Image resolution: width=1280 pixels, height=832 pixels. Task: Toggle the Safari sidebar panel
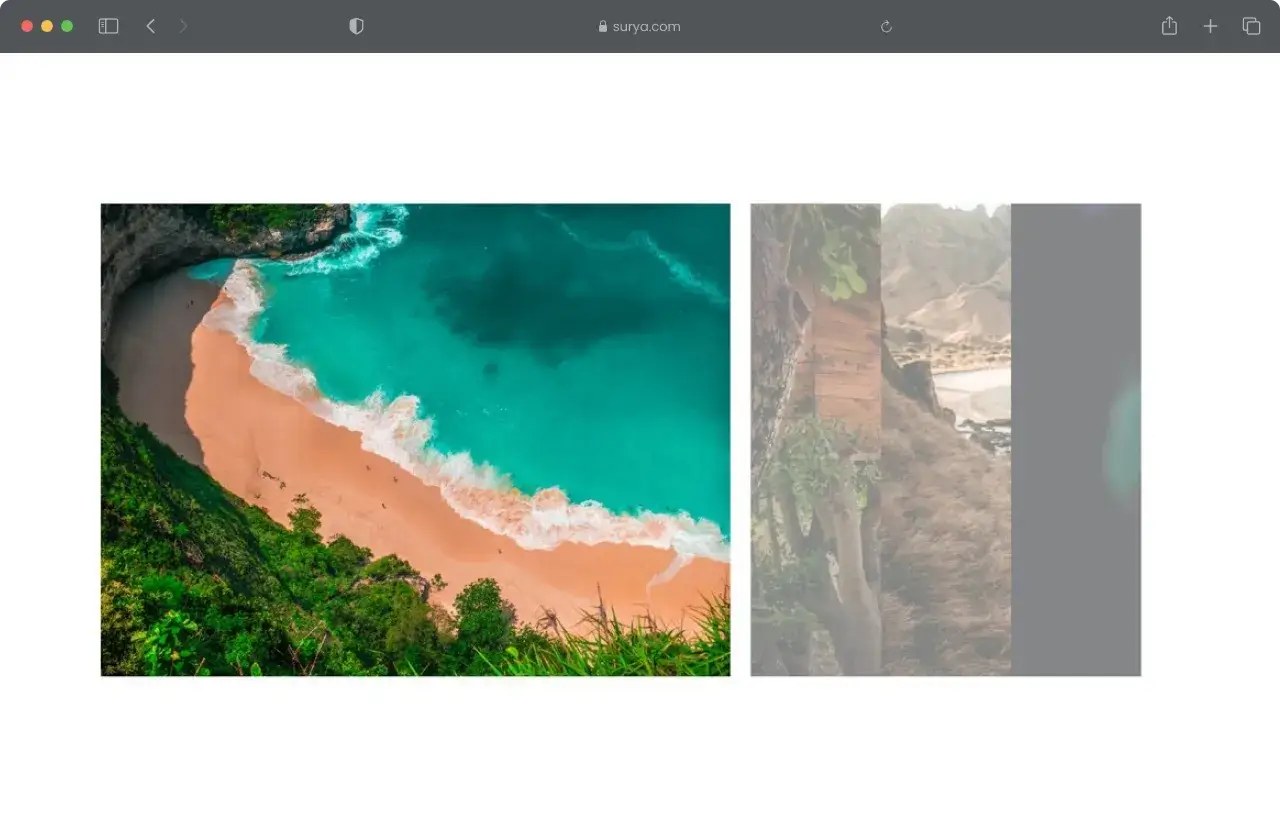108,26
